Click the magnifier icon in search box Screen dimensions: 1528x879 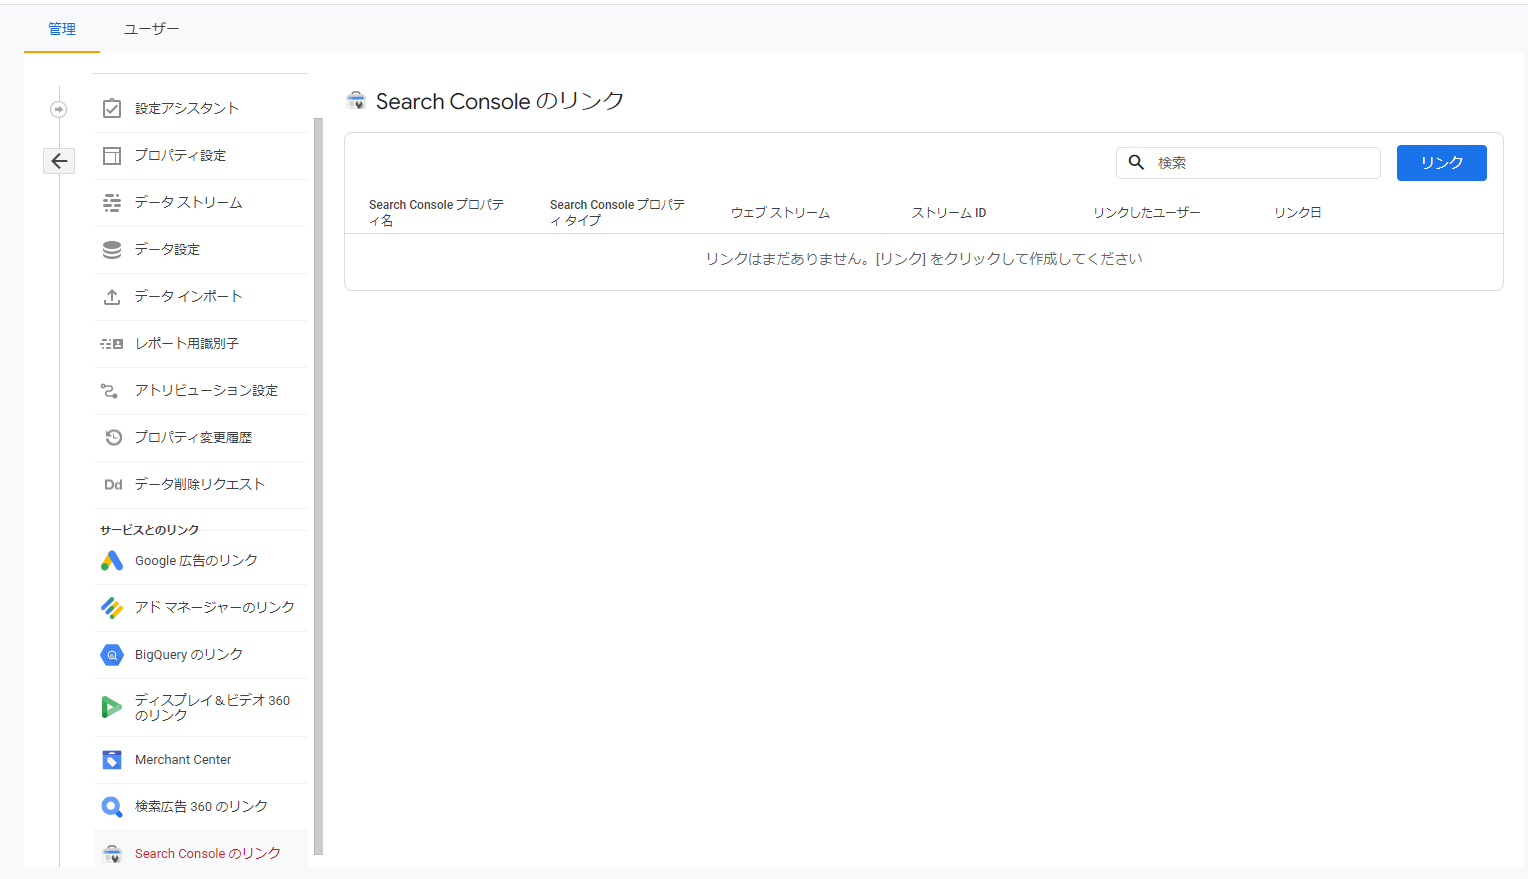1136,162
